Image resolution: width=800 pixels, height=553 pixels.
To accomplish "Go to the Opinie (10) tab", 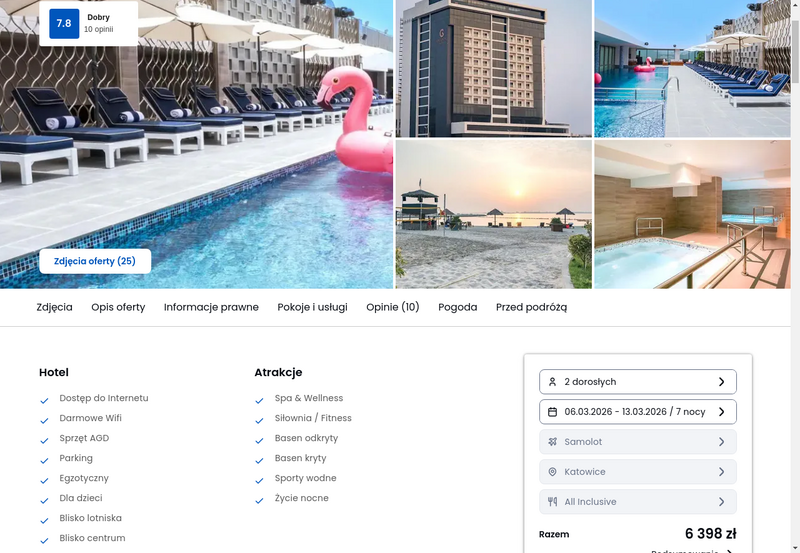I will [393, 307].
